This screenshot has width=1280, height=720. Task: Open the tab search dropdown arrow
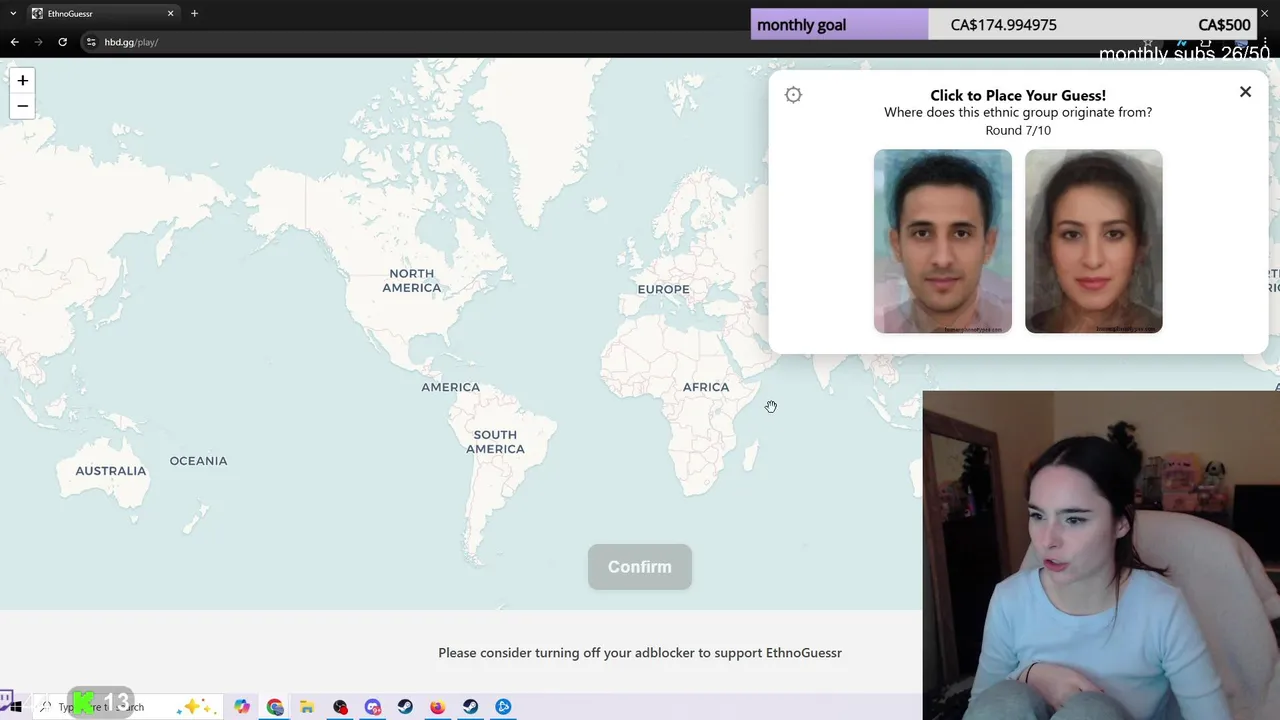point(13,14)
